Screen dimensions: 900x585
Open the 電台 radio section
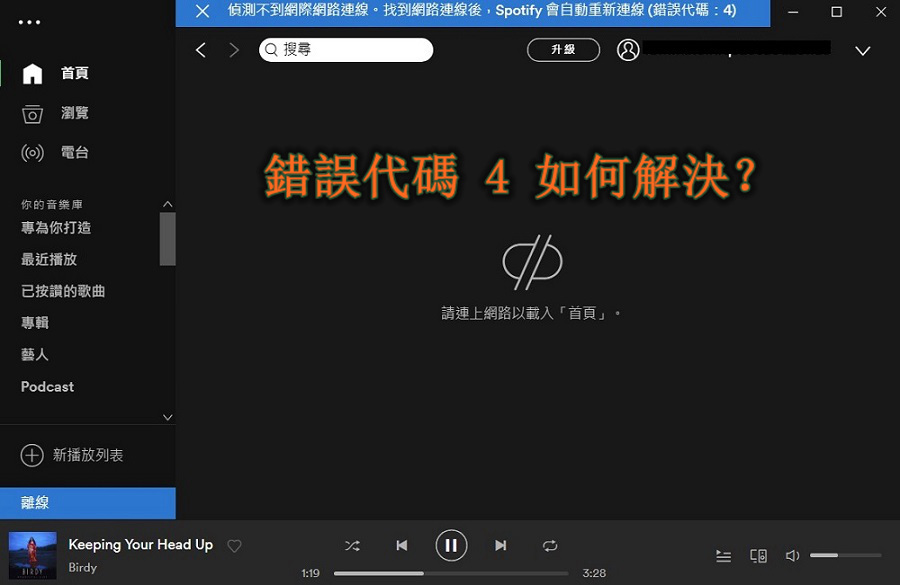pyautogui.click(x=75, y=152)
